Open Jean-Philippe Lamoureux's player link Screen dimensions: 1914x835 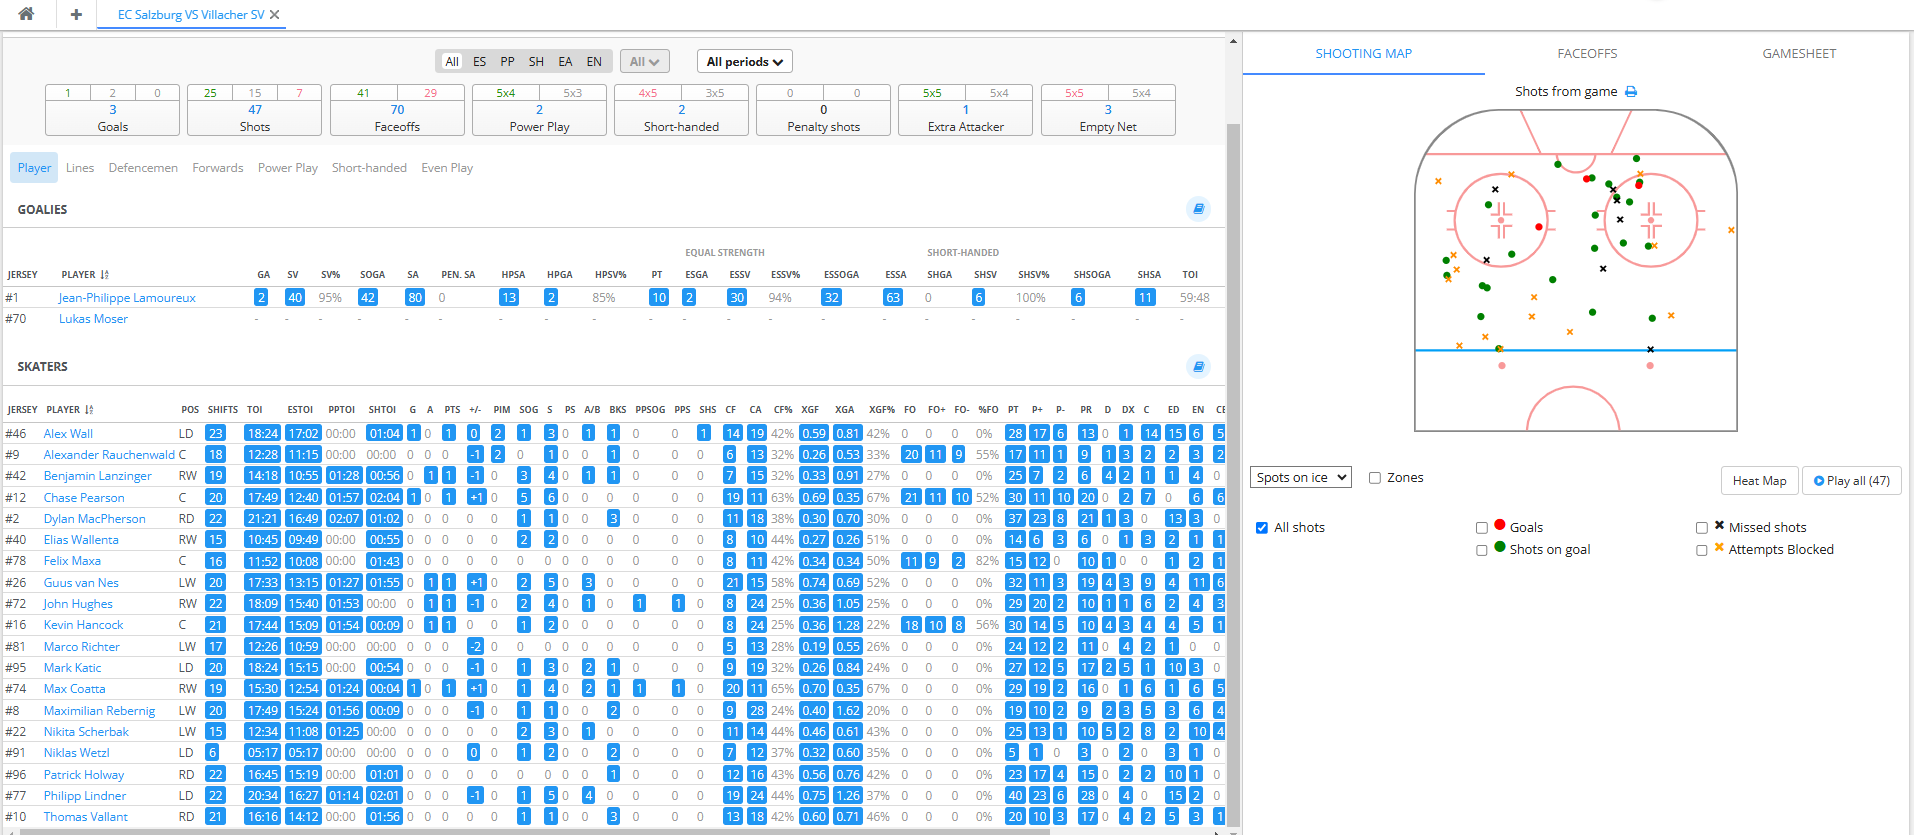[x=127, y=298]
